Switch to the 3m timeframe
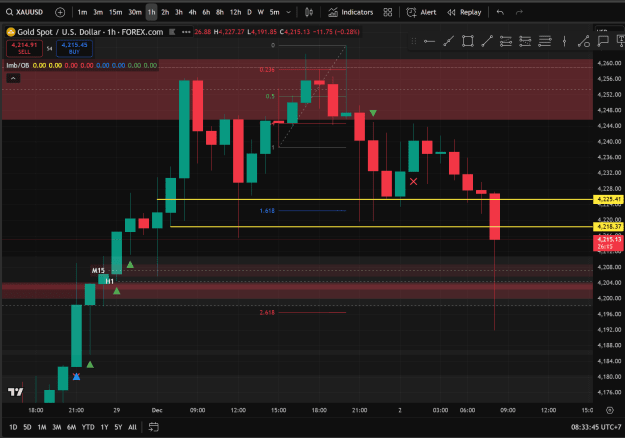The width and height of the screenshot is (625, 438). (x=98, y=12)
